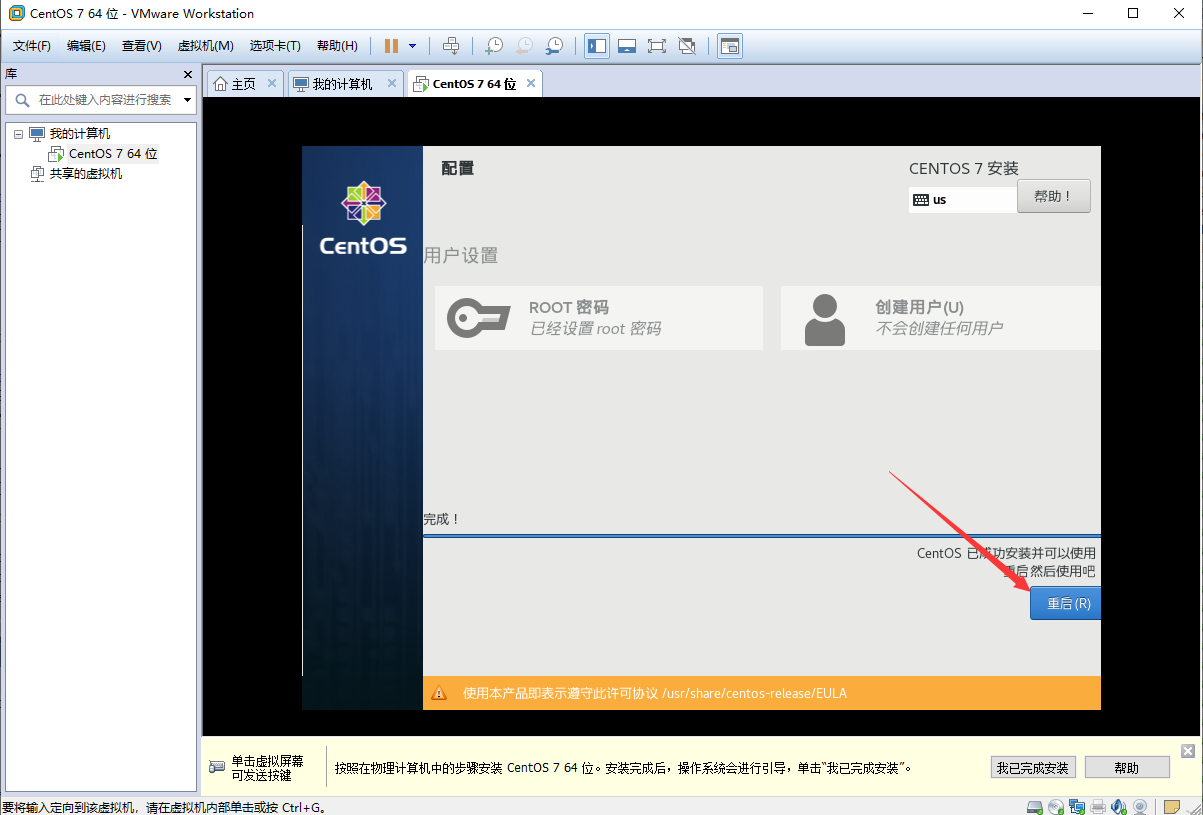The image size is (1203, 815).
Task: Click the 我已完成安装 button
Action: 1032,768
